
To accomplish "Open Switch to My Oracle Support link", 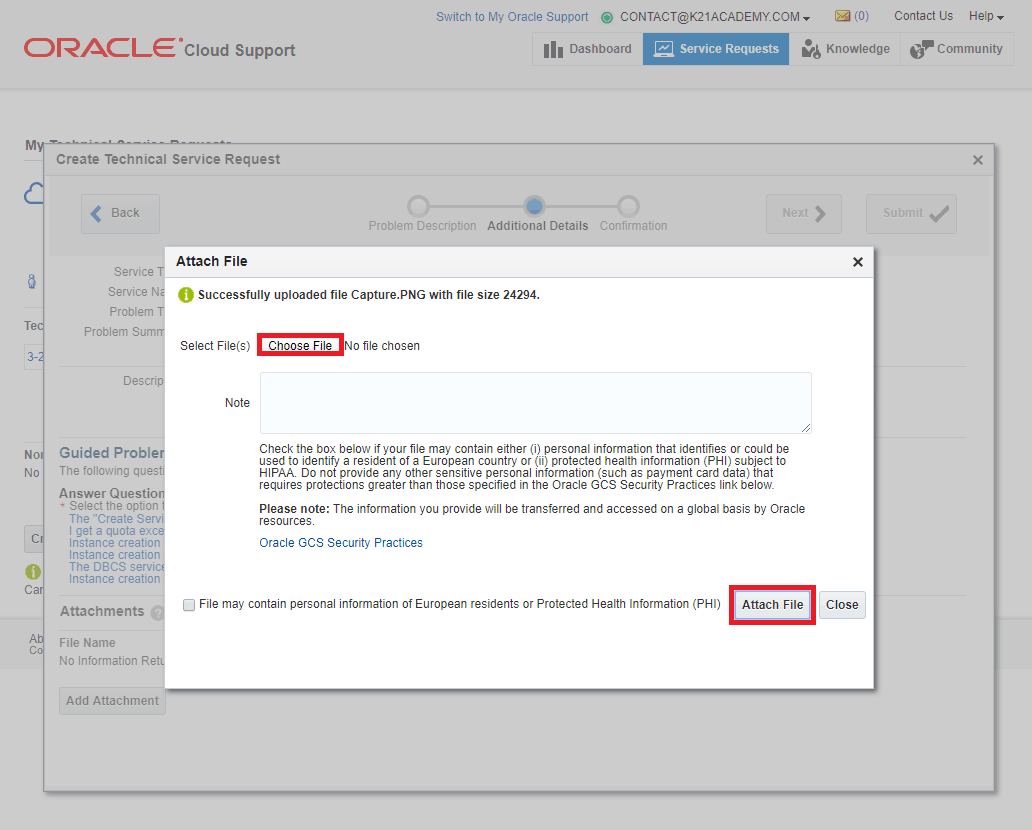I will coord(512,16).
